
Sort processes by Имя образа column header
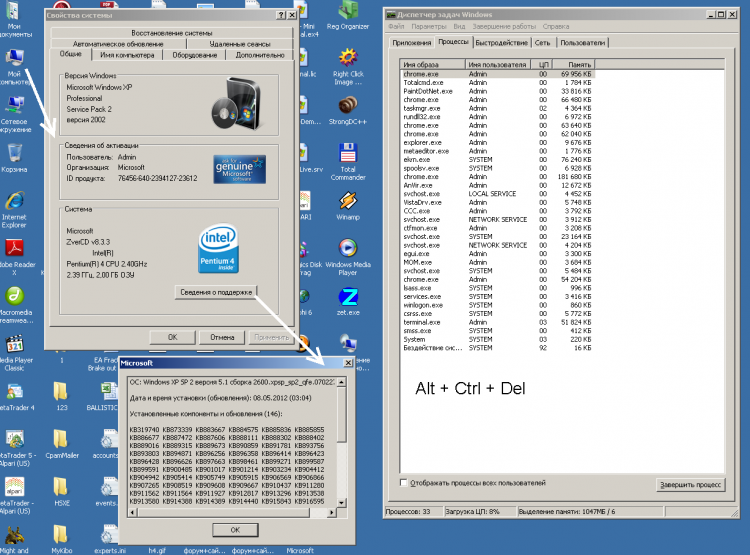[x=432, y=64]
